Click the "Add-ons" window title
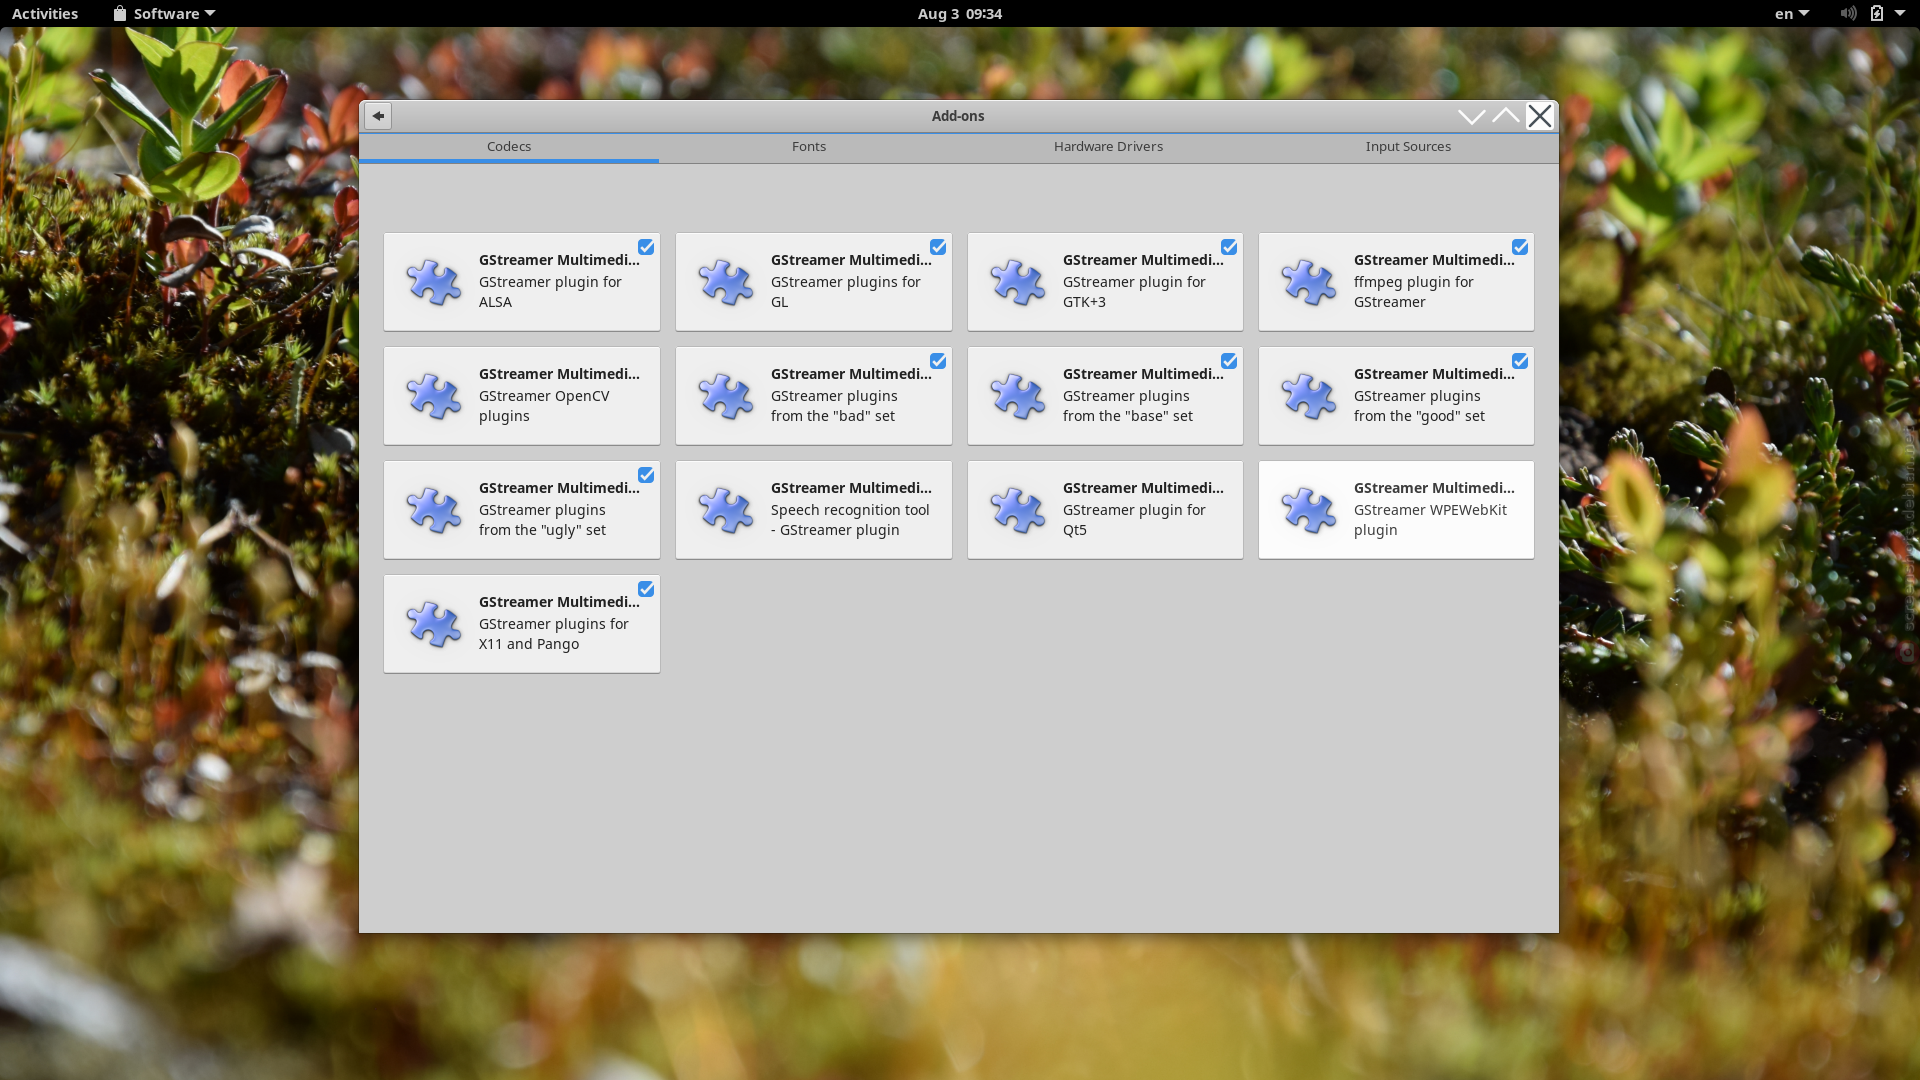 pos(958,116)
